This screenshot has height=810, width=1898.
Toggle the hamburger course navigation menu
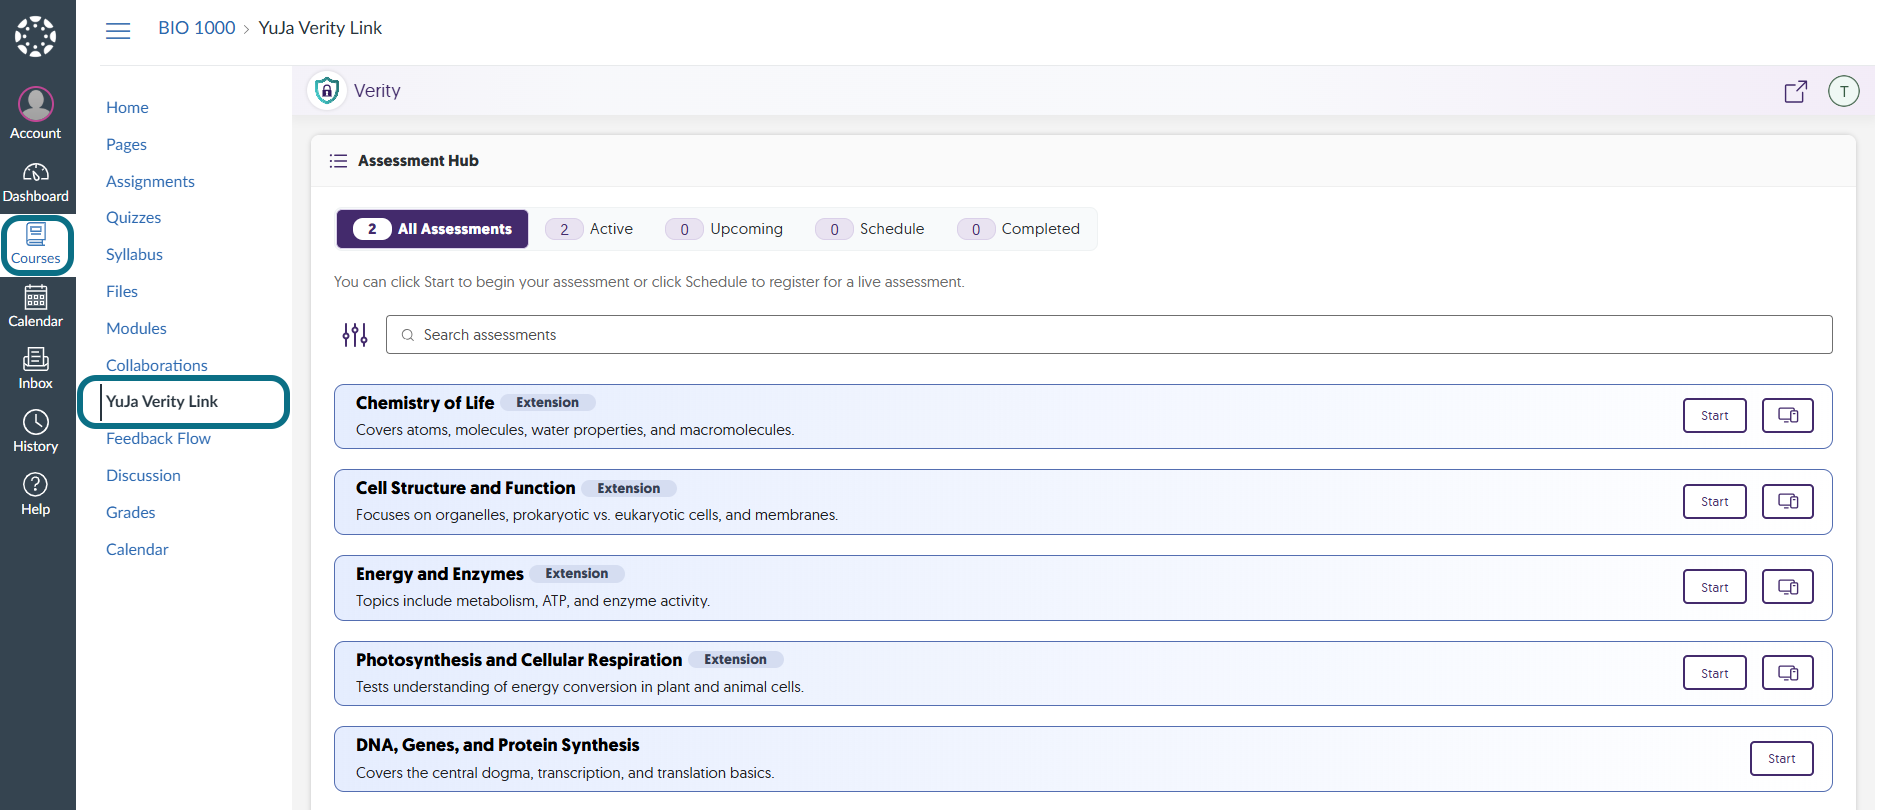[118, 30]
